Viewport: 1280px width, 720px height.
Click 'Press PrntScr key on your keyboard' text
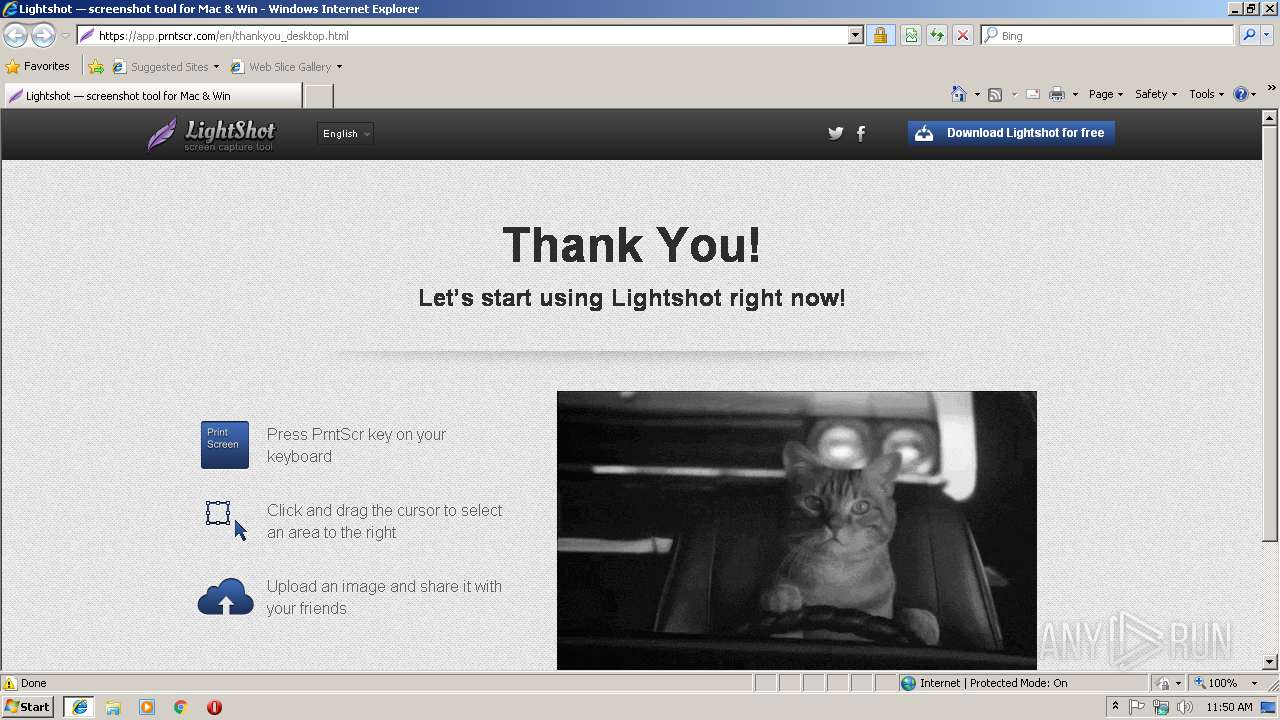[356, 445]
